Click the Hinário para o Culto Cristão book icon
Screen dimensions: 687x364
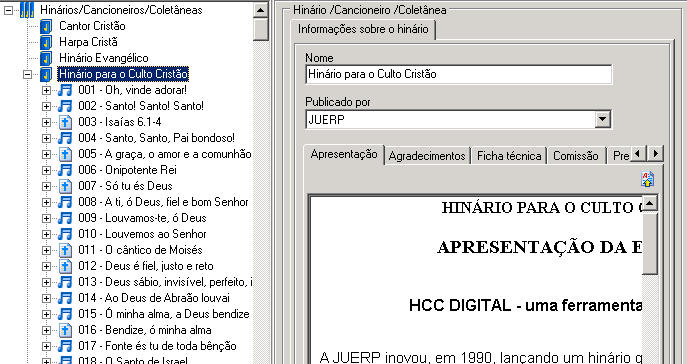coord(46,74)
